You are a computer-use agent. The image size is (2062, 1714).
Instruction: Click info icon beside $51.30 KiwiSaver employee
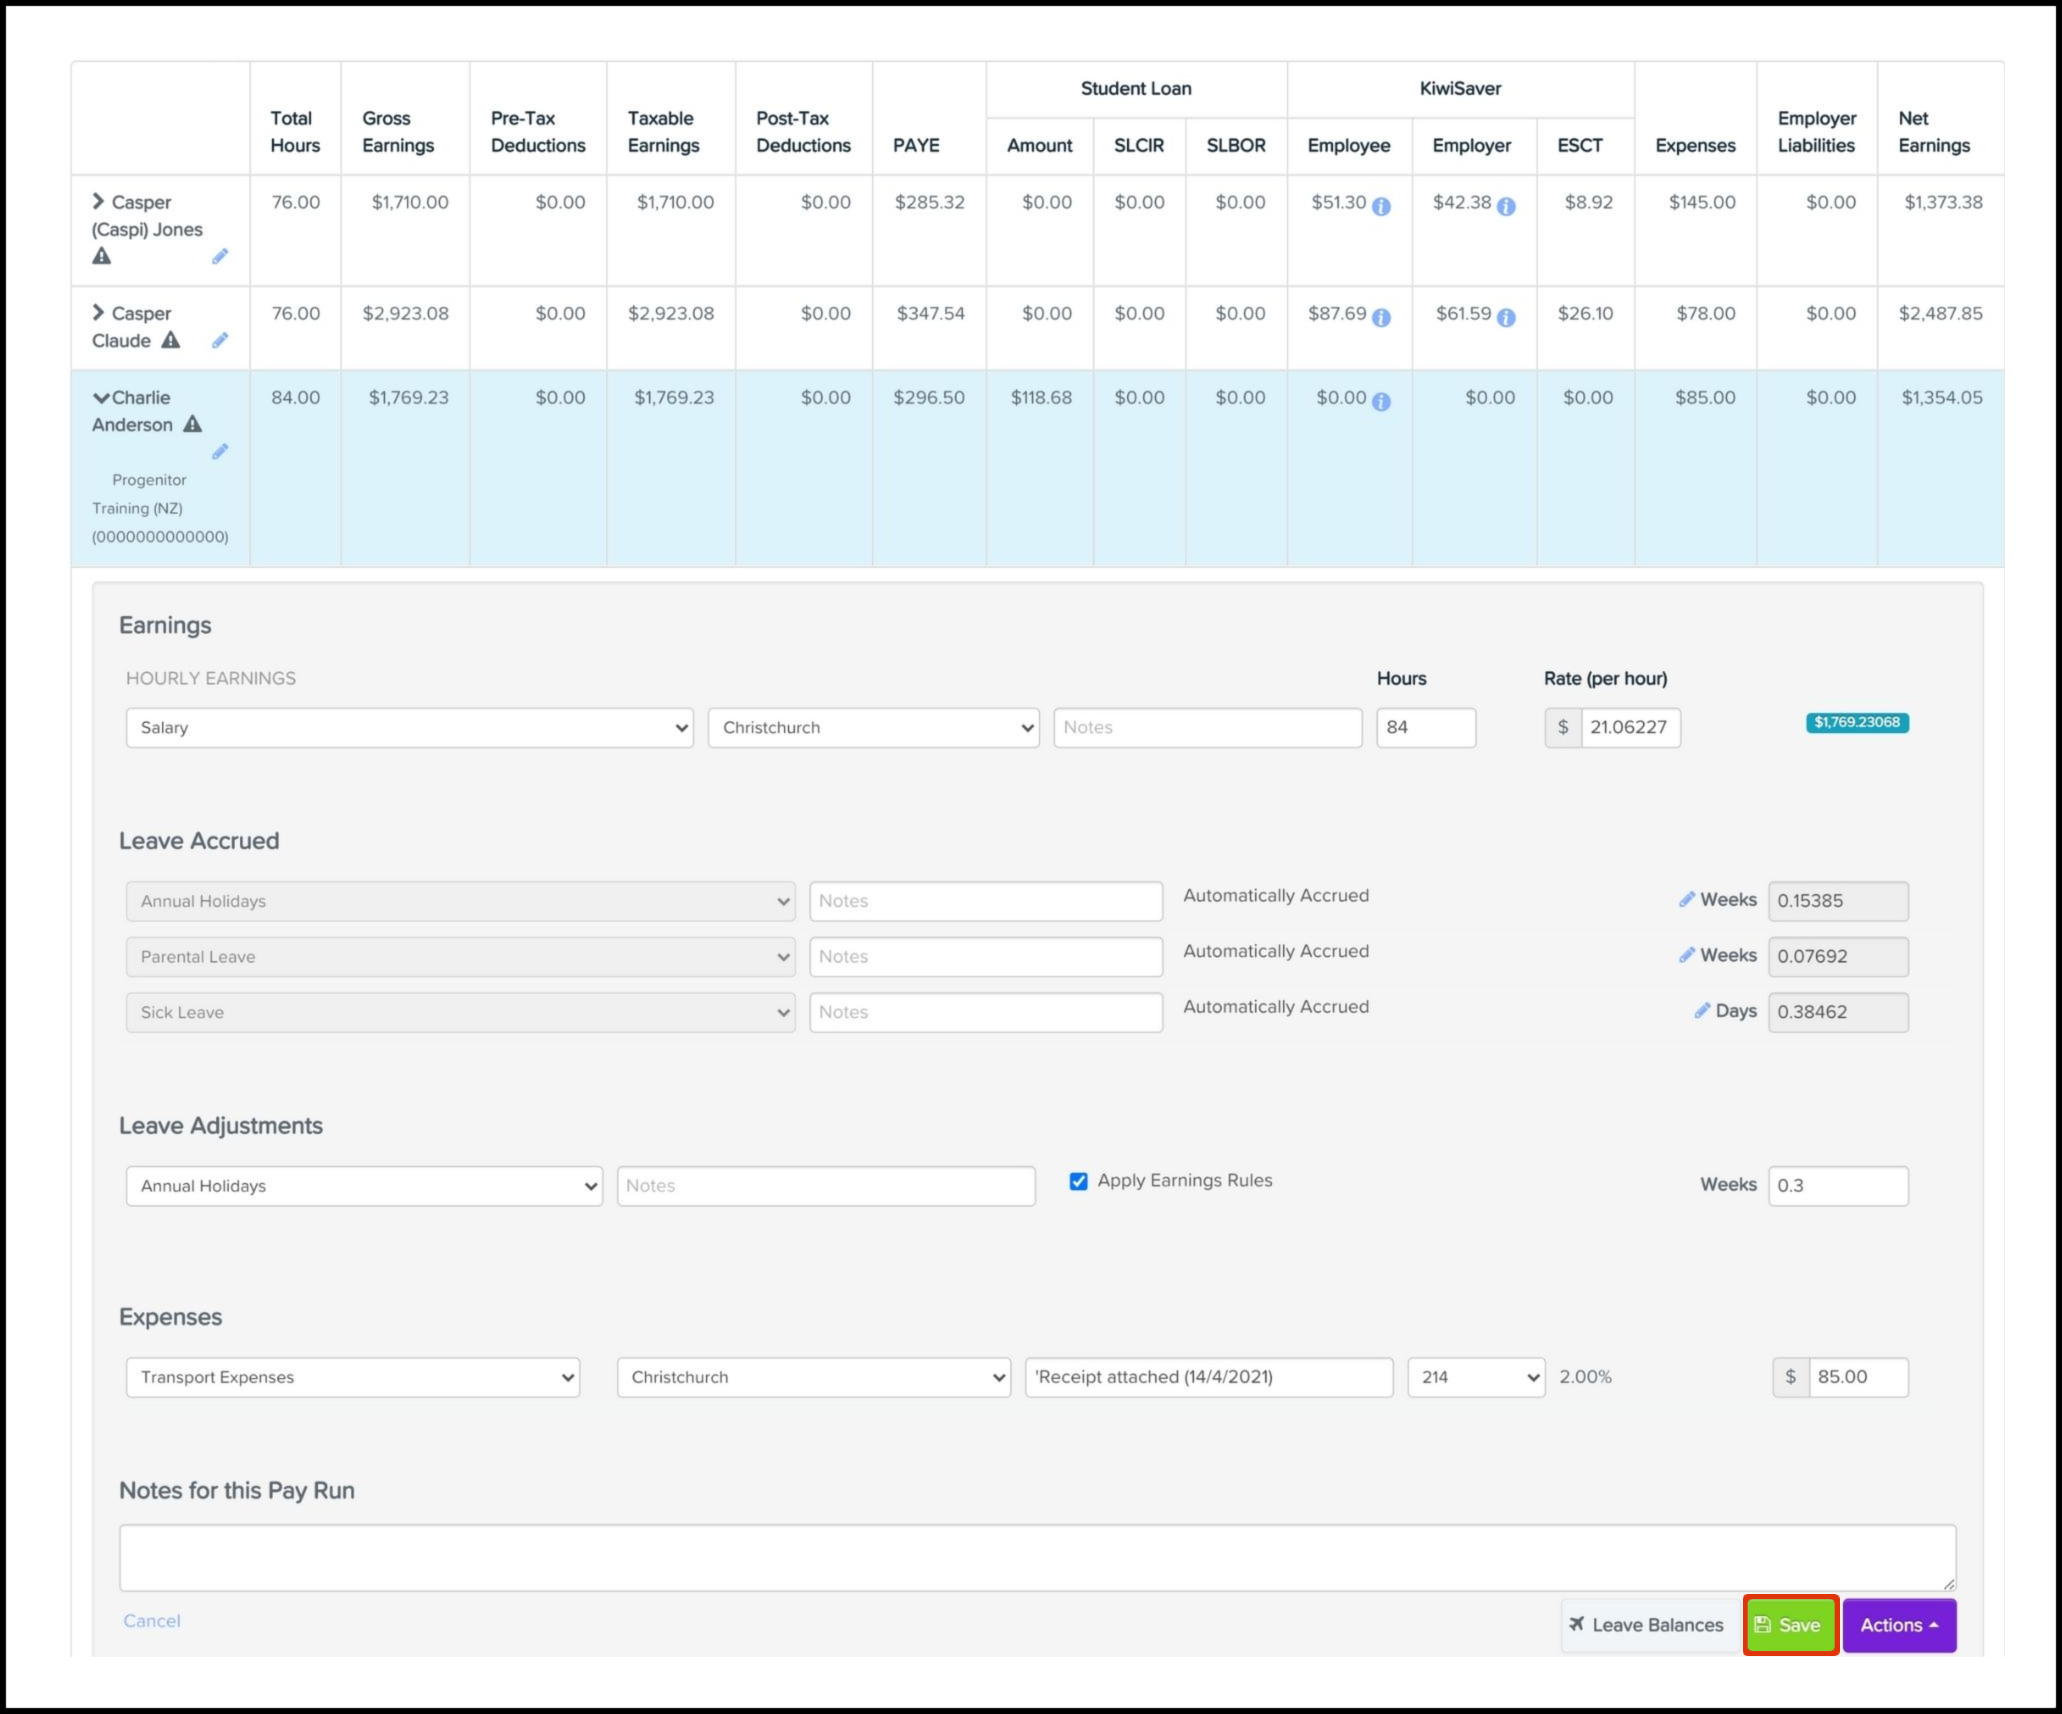click(x=1381, y=207)
